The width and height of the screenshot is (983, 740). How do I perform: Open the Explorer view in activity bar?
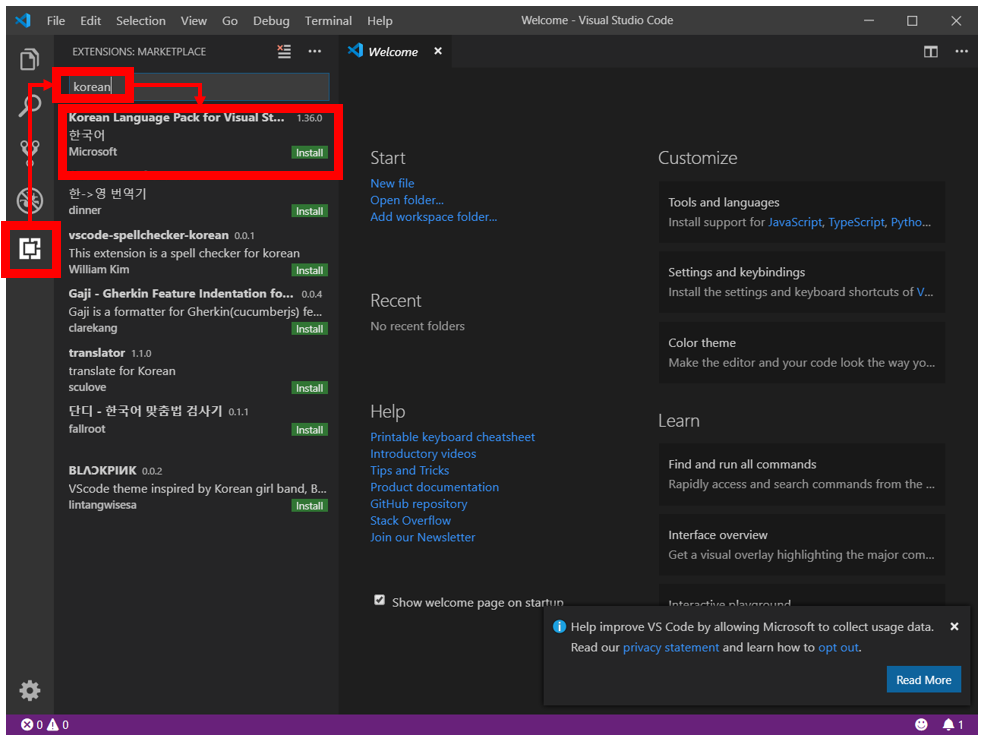(x=29, y=60)
